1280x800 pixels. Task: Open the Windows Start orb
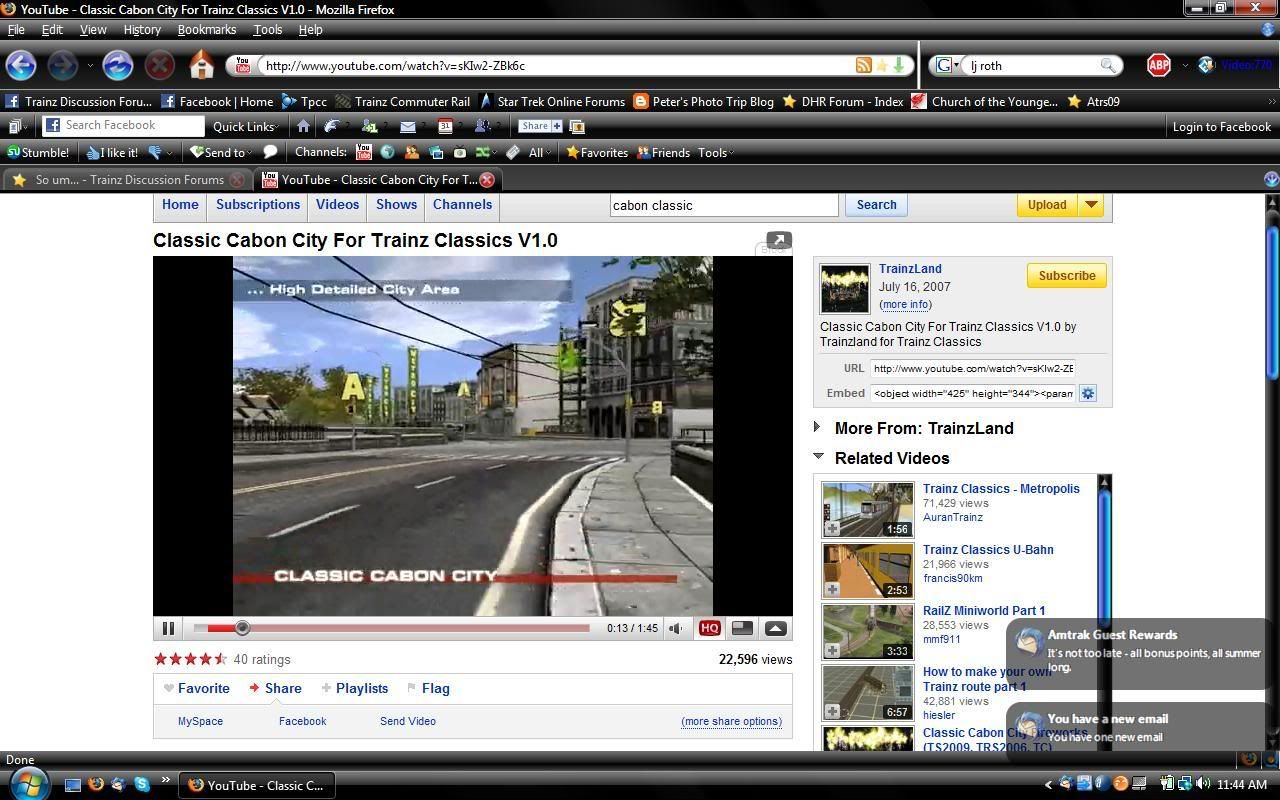(28, 782)
